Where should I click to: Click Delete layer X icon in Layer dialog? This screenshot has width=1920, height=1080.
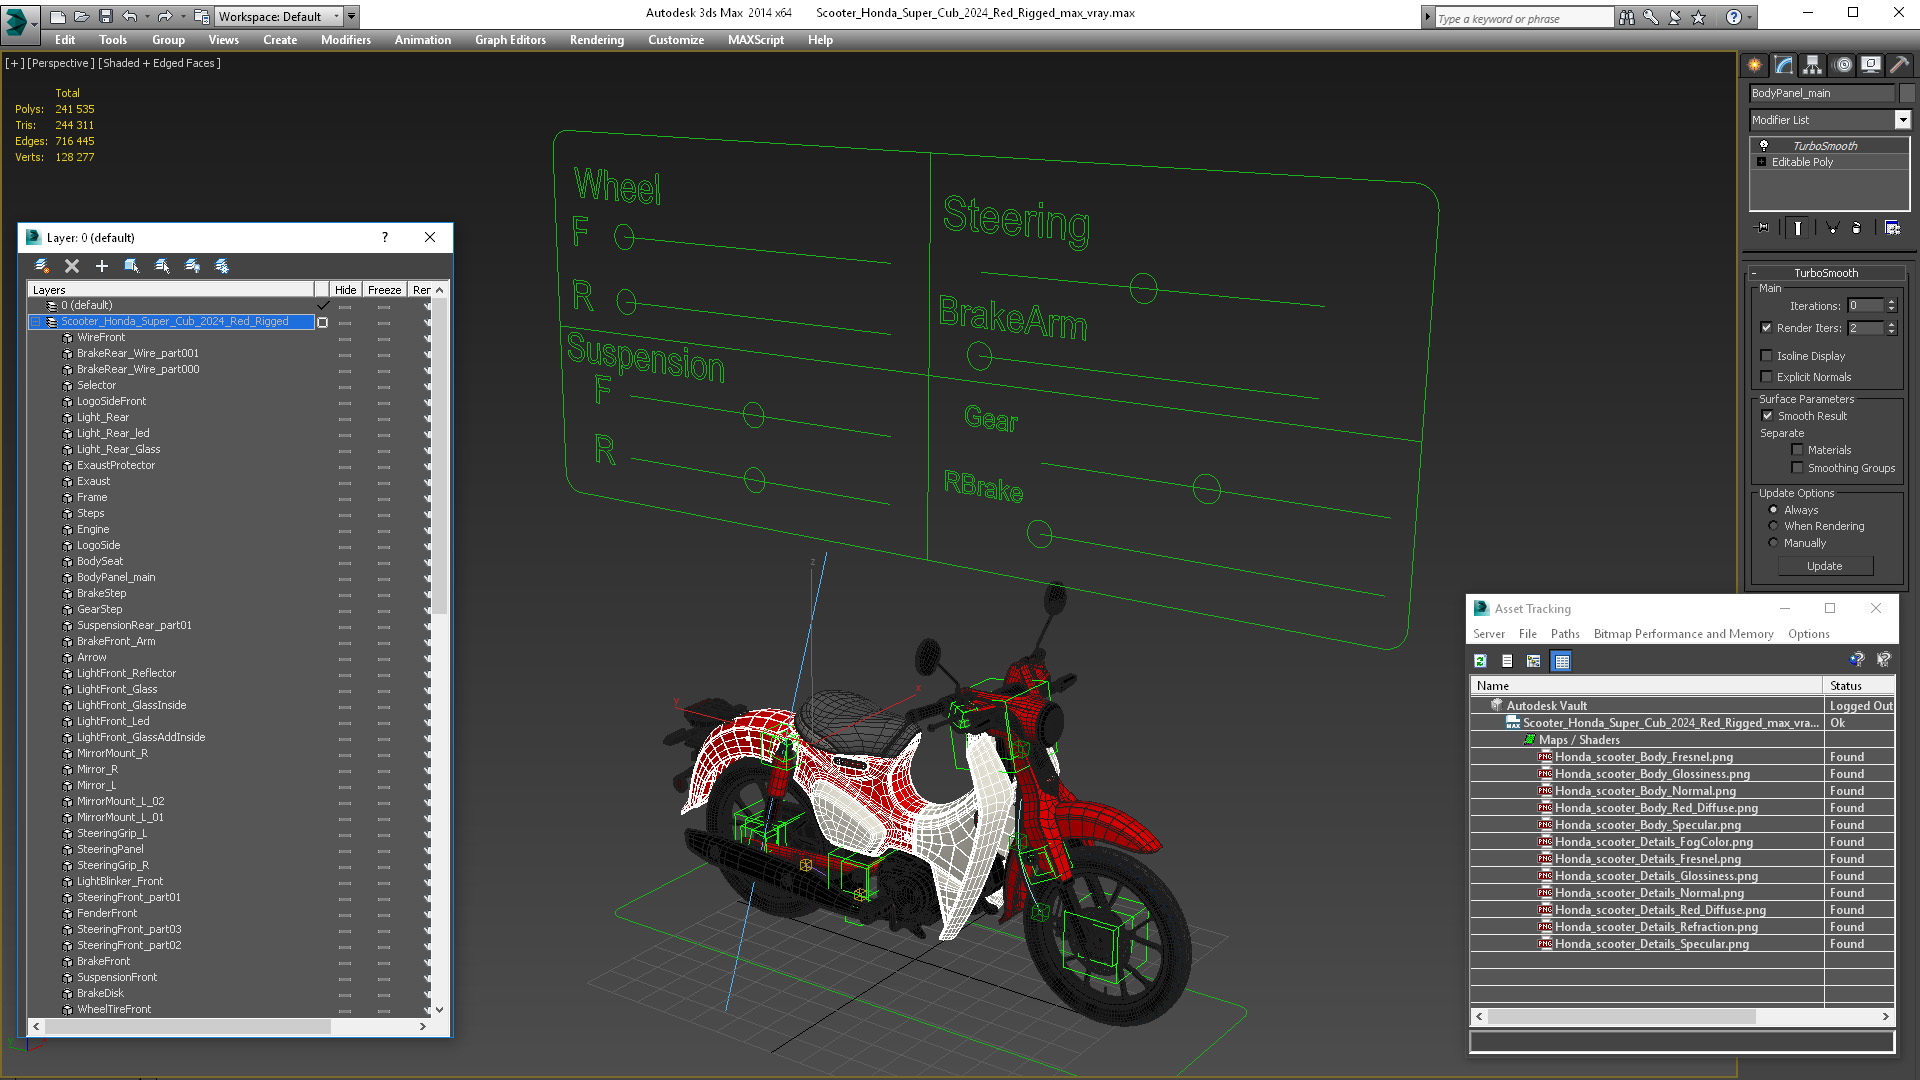point(72,266)
